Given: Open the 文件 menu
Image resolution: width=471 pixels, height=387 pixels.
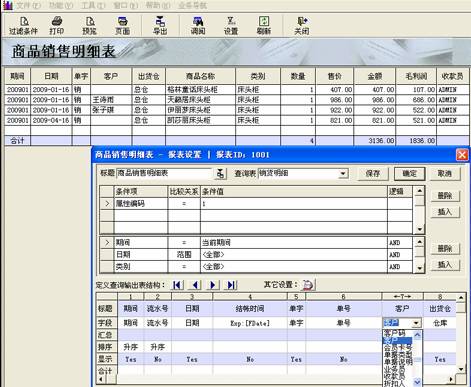Looking at the screenshot, I should (28, 5).
